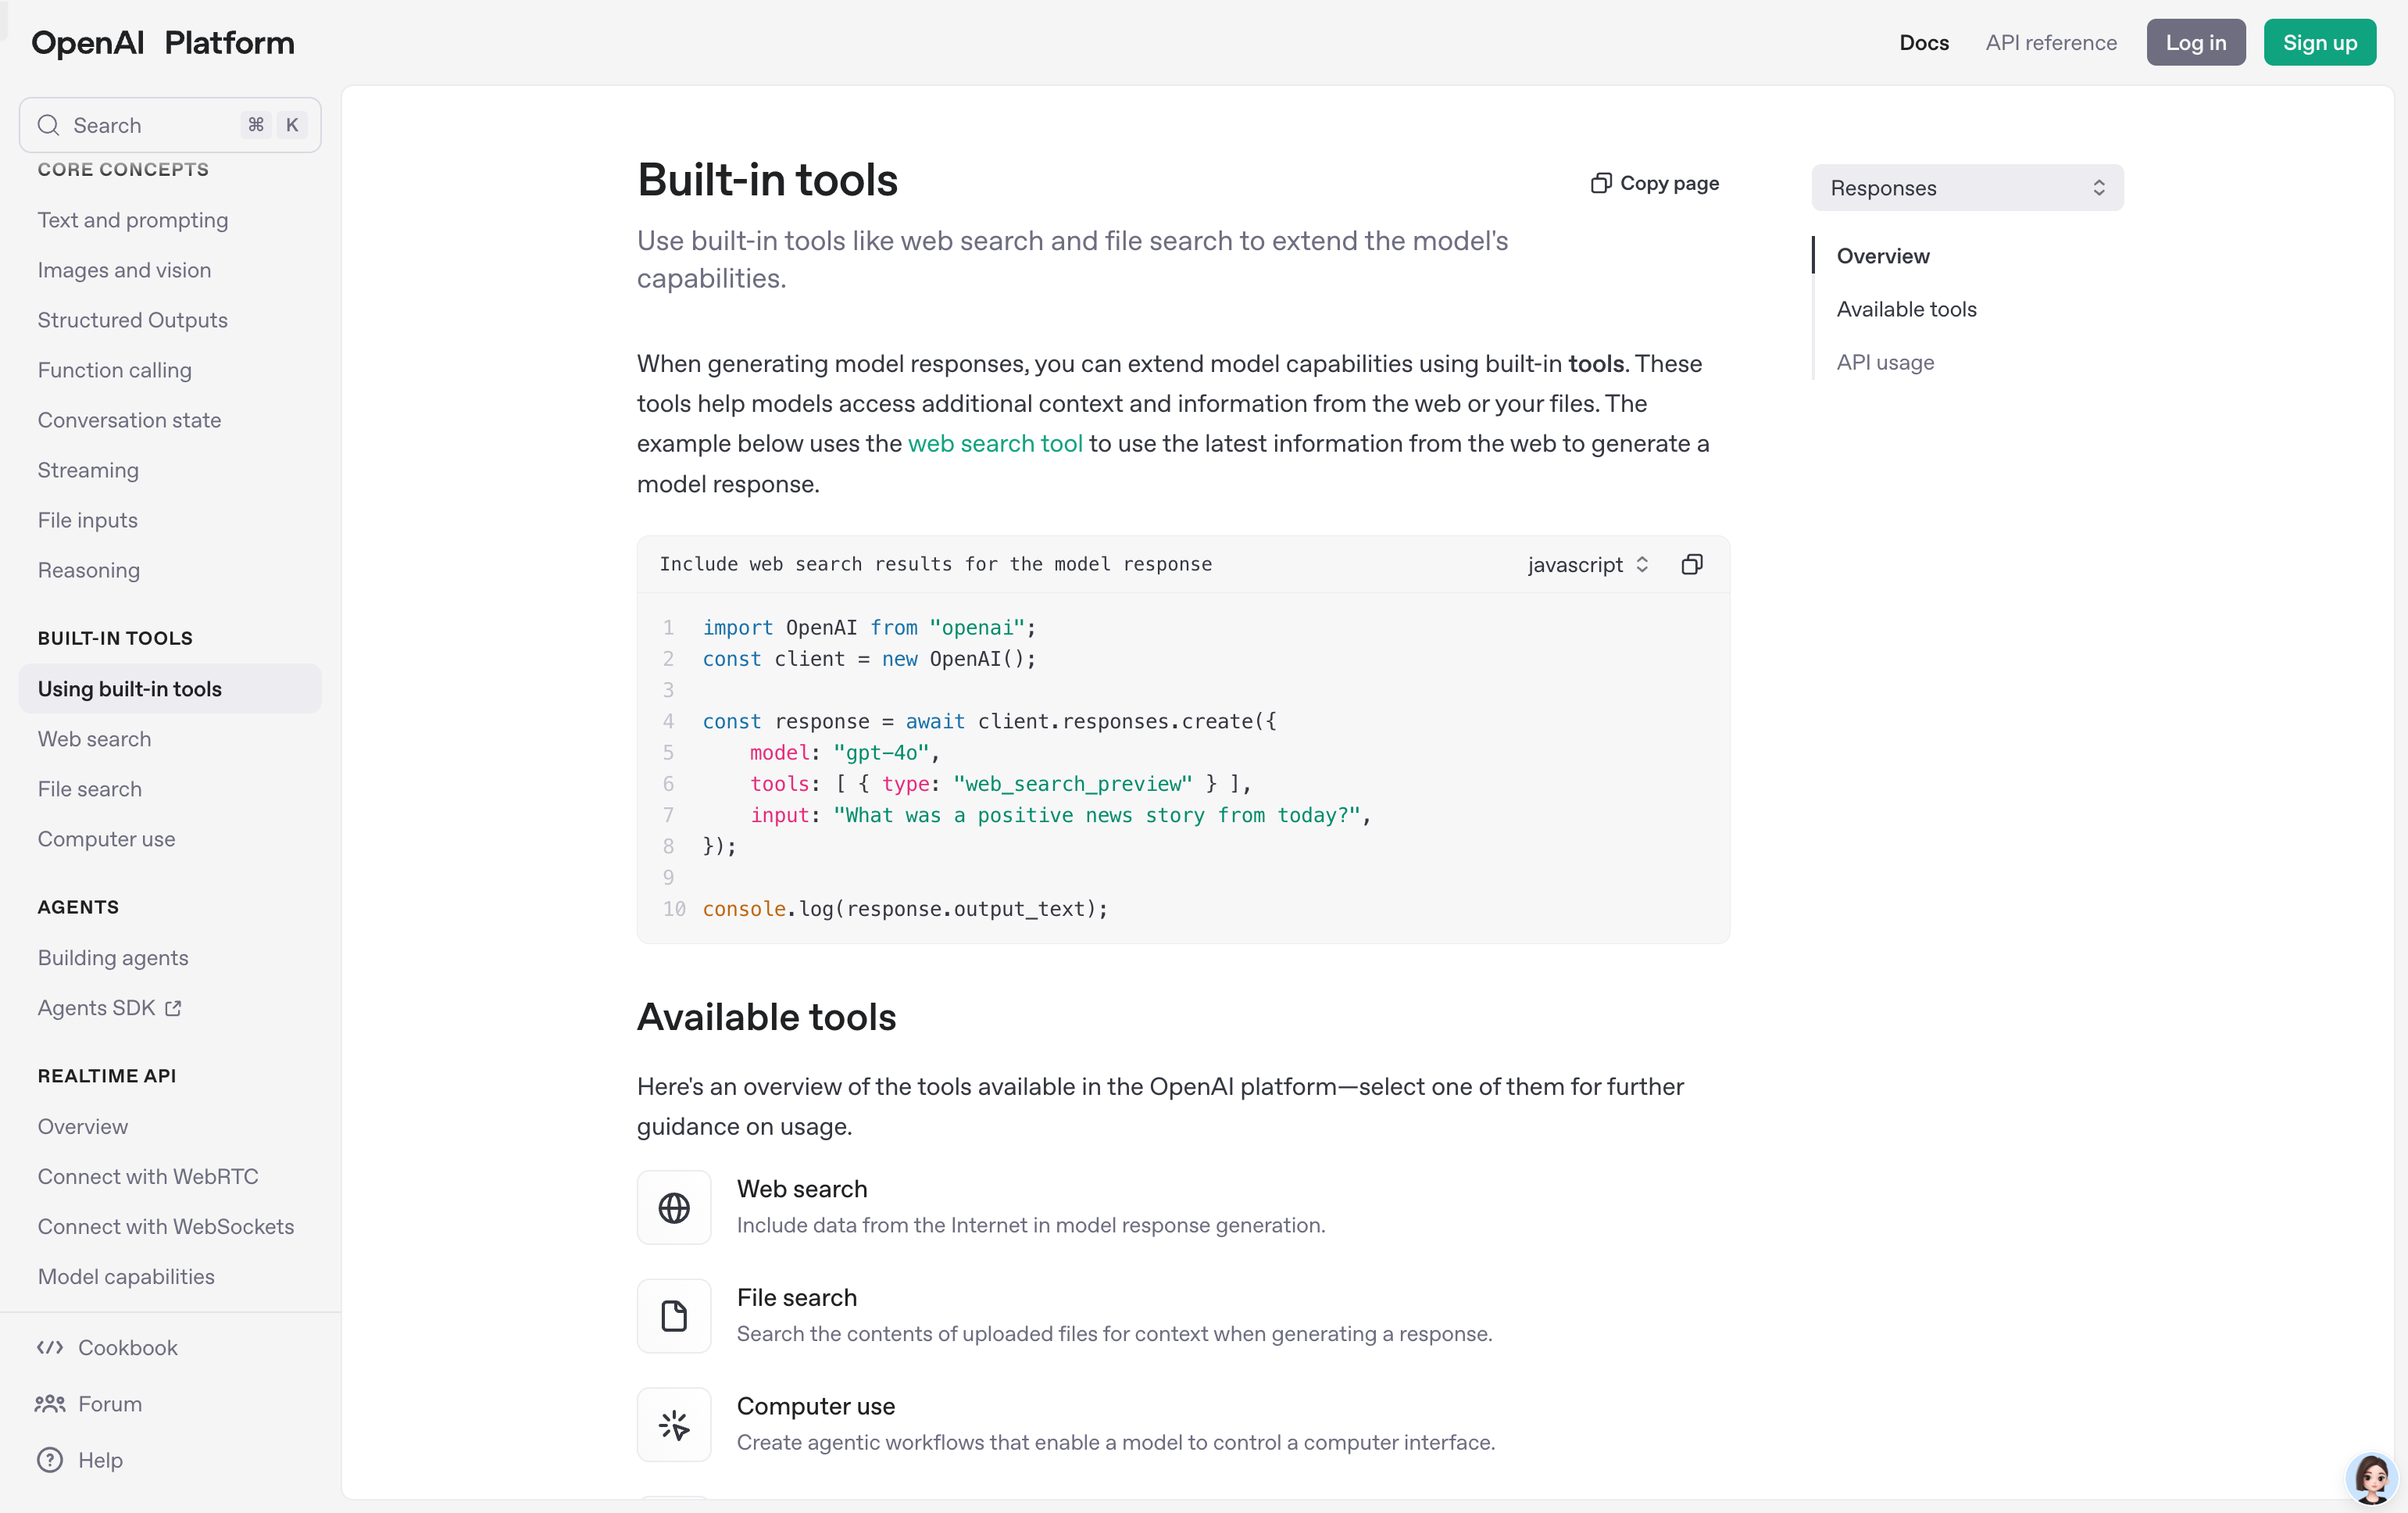2408x1513 pixels.
Task: Click the "web_search_preview" string in code
Action: click(1073, 784)
